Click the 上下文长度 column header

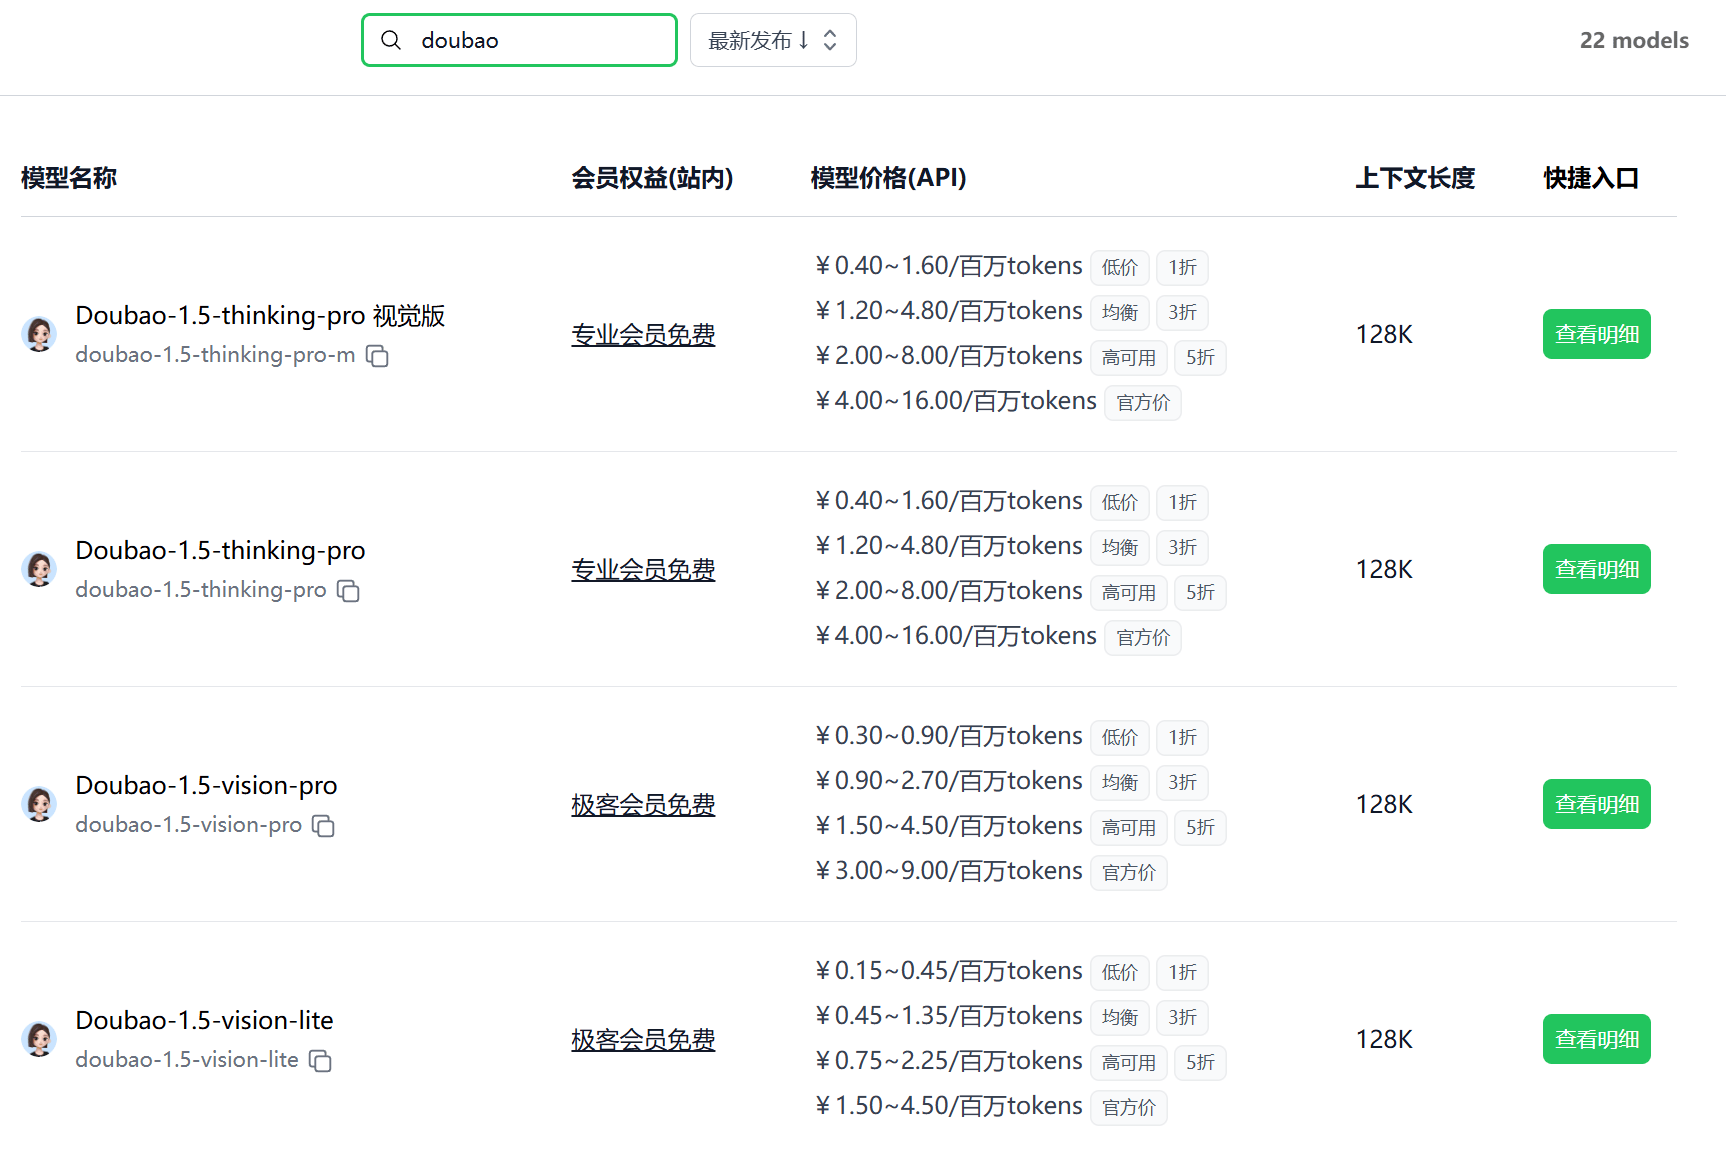(x=1415, y=178)
